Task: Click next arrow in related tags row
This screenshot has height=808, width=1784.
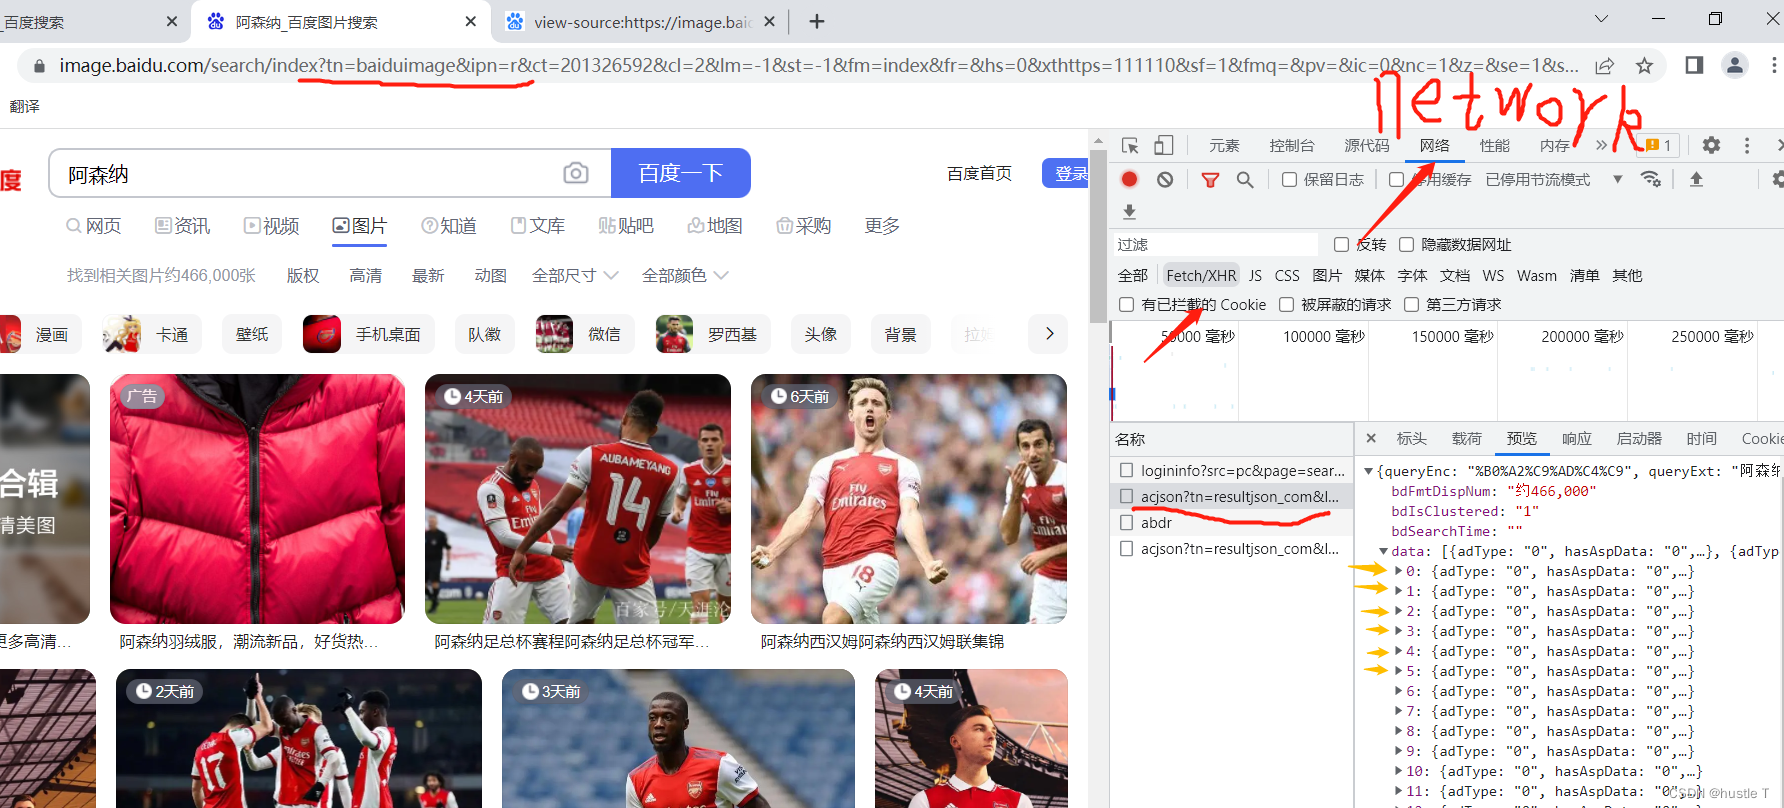Action: (1049, 334)
